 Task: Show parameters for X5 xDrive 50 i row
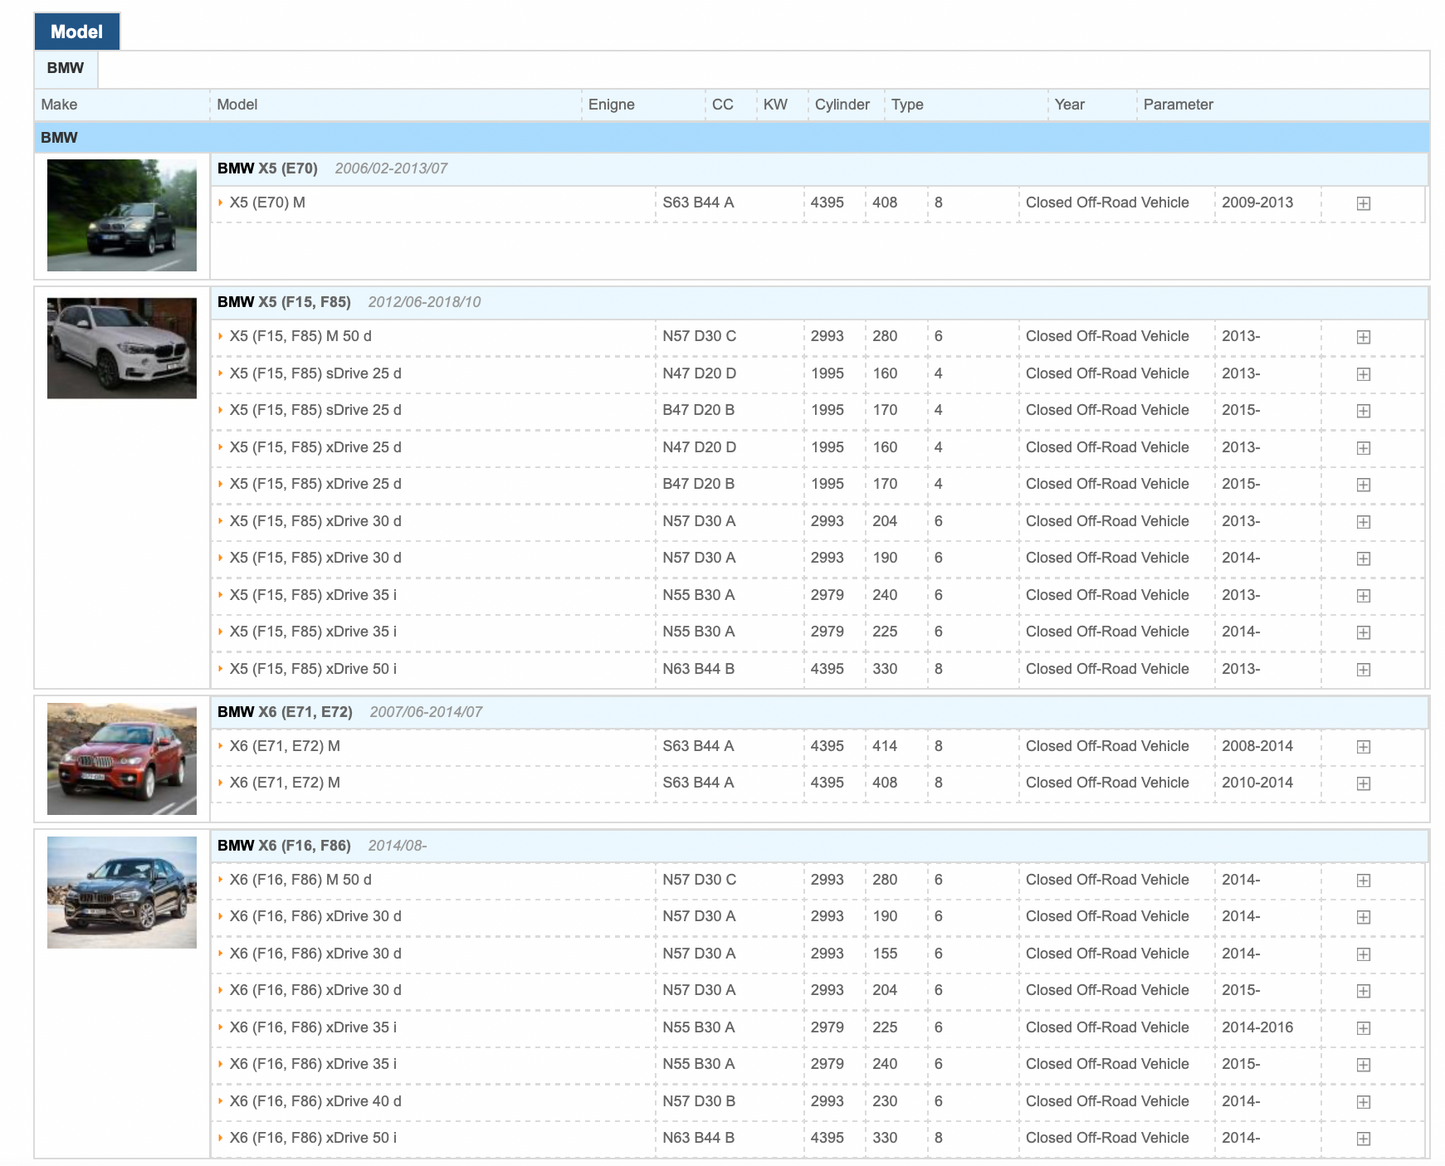[x=1363, y=670]
